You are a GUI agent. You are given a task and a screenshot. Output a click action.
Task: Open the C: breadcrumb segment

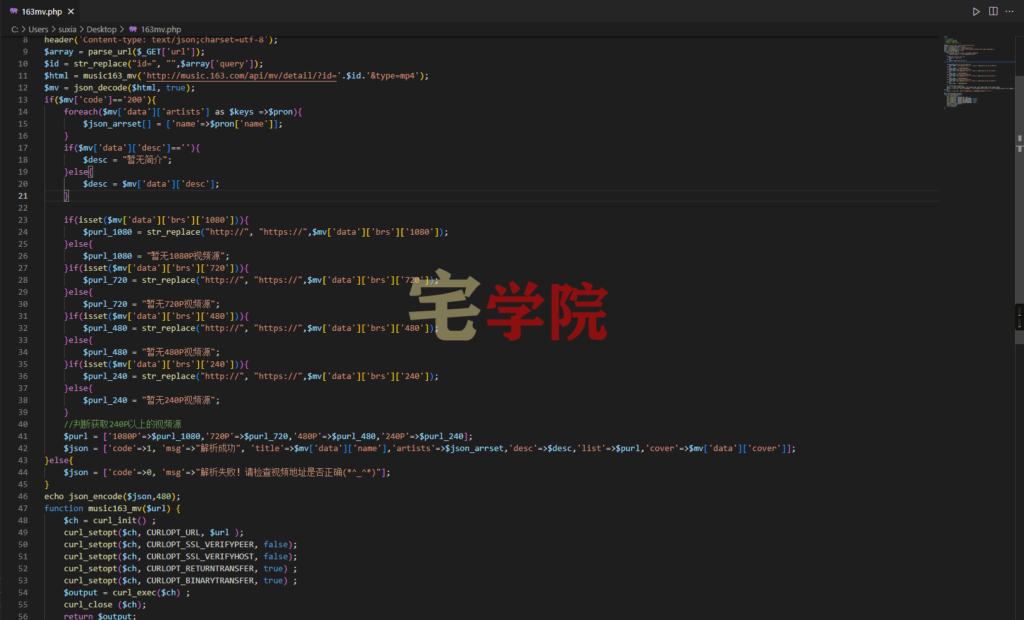pyautogui.click(x=16, y=30)
